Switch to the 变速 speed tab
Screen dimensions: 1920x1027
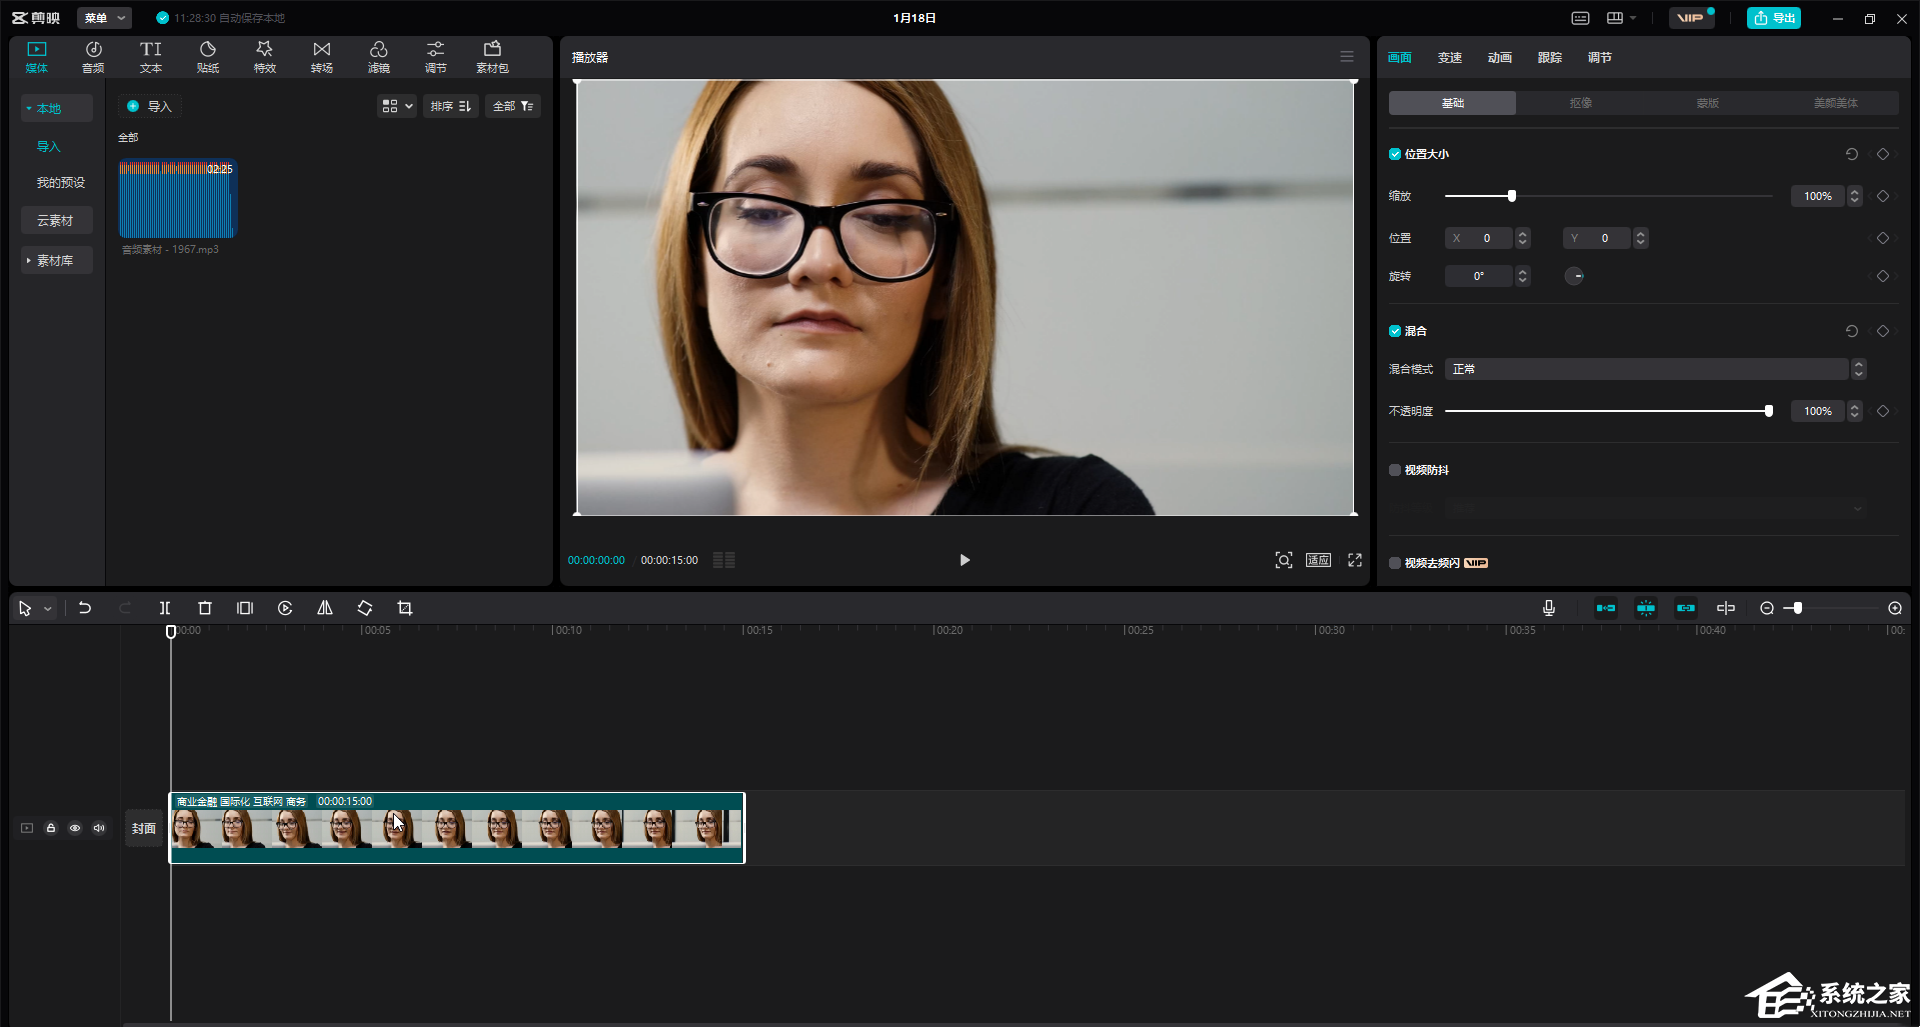(1450, 58)
